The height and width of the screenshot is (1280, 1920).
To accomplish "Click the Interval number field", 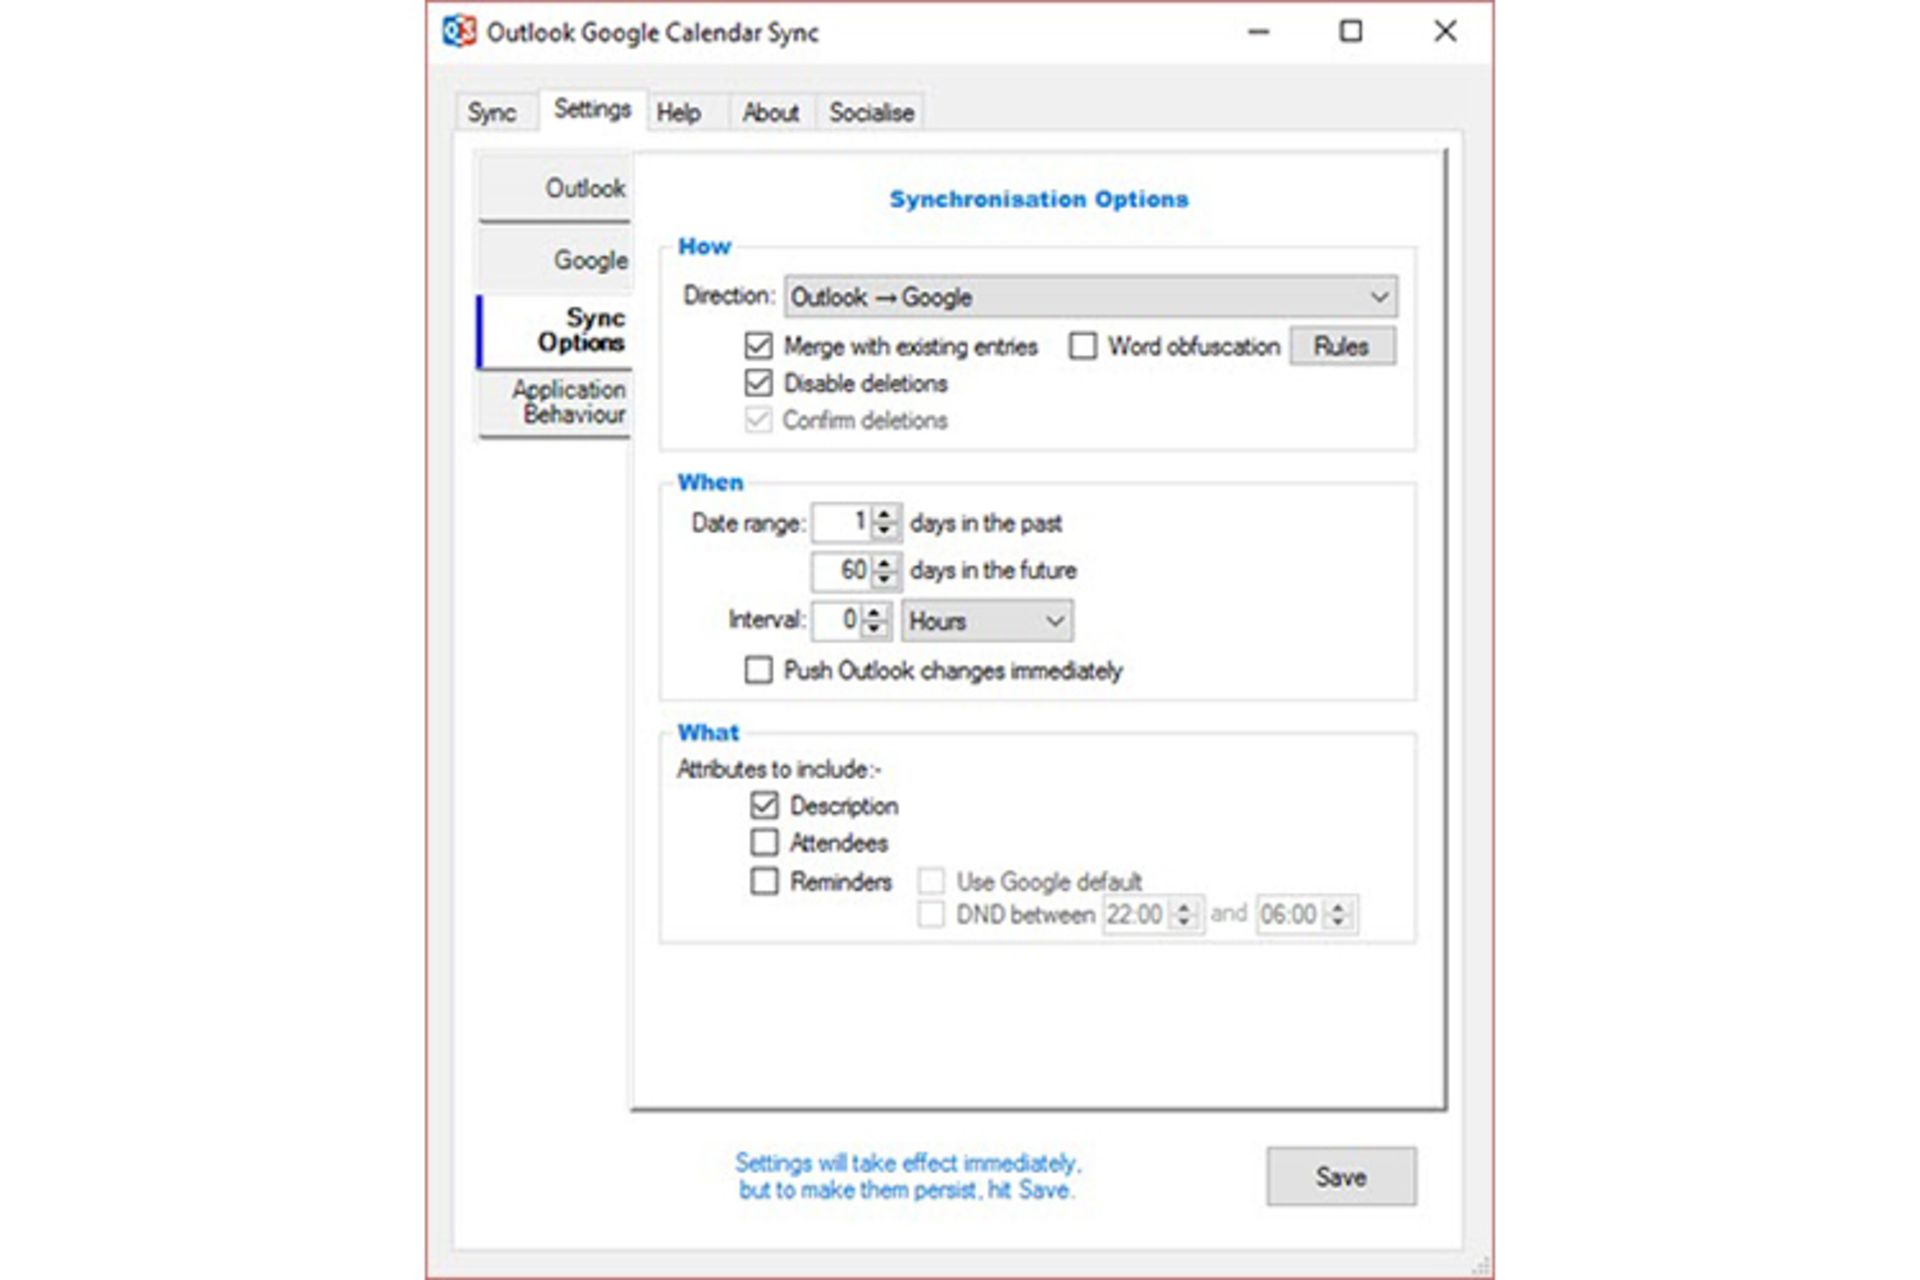I will (837, 620).
